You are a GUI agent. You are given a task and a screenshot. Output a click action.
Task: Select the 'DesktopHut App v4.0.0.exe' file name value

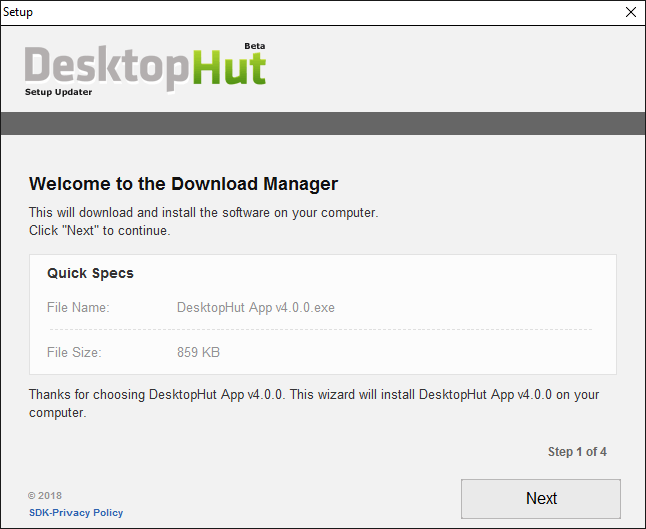(255, 307)
